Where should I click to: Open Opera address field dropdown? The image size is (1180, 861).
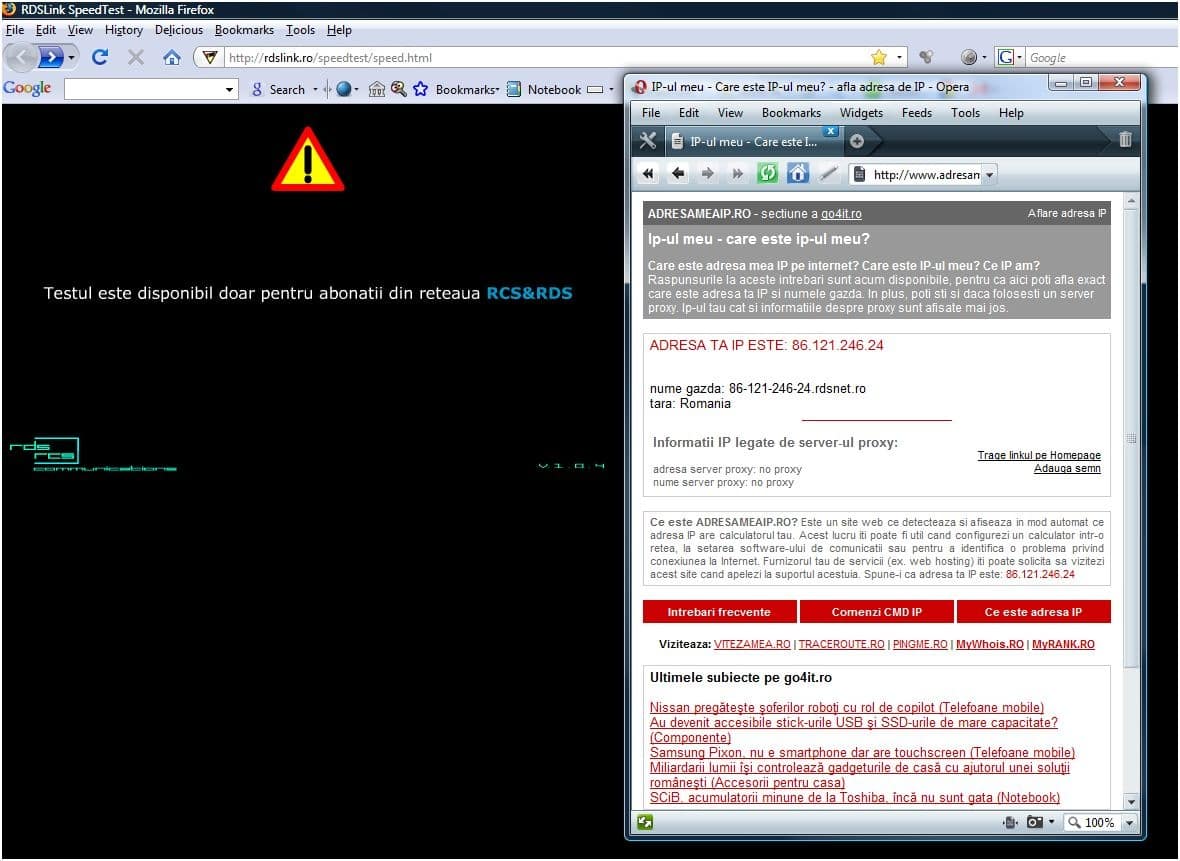point(990,175)
